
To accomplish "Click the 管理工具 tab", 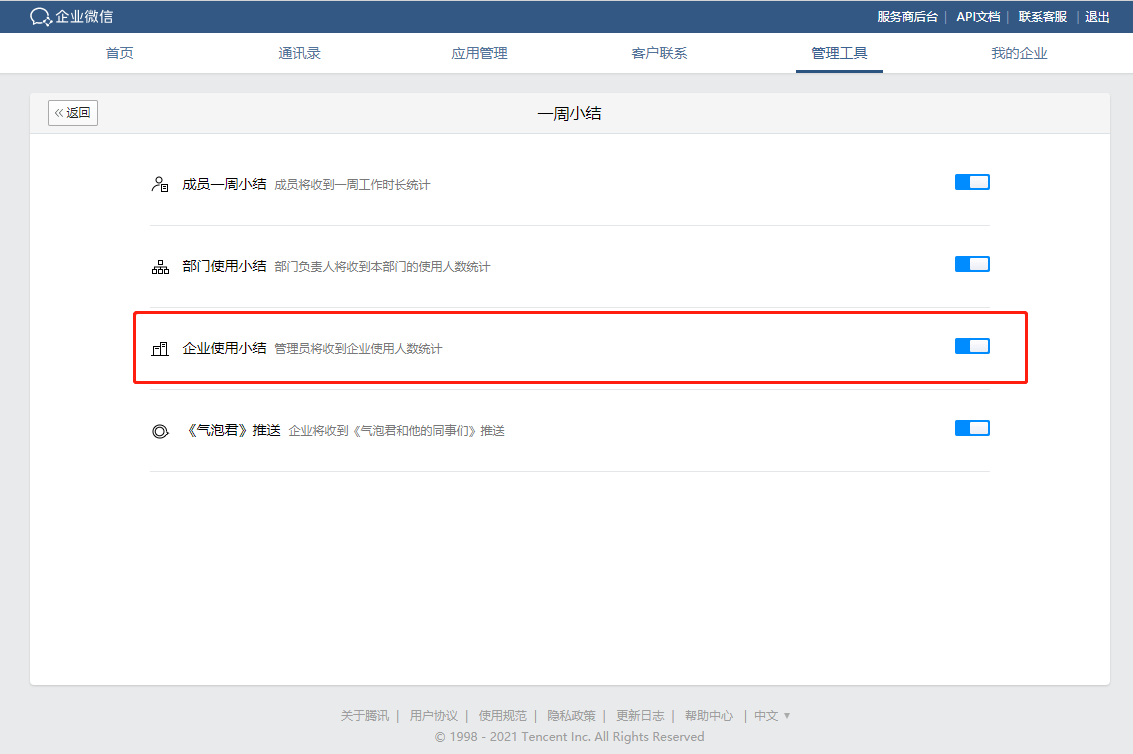I will (839, 53).
